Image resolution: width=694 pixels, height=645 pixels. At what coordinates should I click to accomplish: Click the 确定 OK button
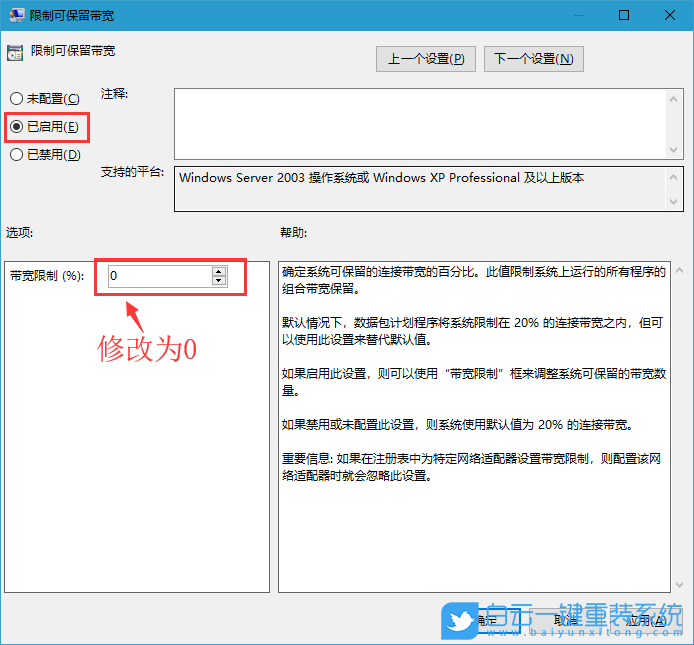point(487,621)
